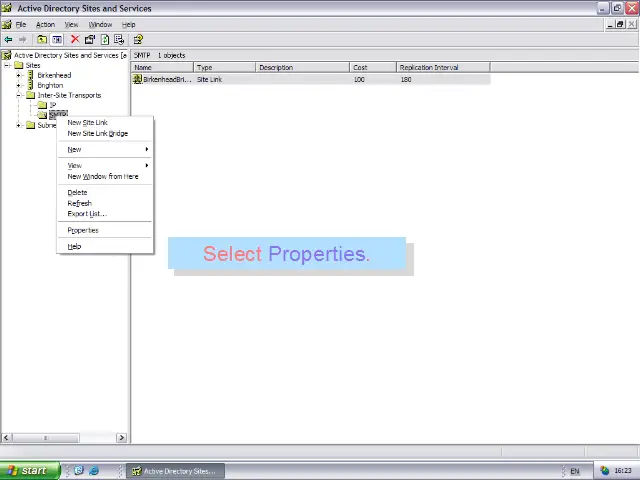Click the Forward arrow toolbar icon
Image resolution: width=640 pixels, height=480 pixels.
tap(22, 40)
